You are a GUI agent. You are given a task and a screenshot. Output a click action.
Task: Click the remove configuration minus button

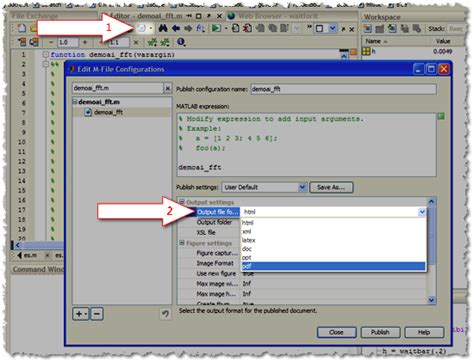coord(97,314)
